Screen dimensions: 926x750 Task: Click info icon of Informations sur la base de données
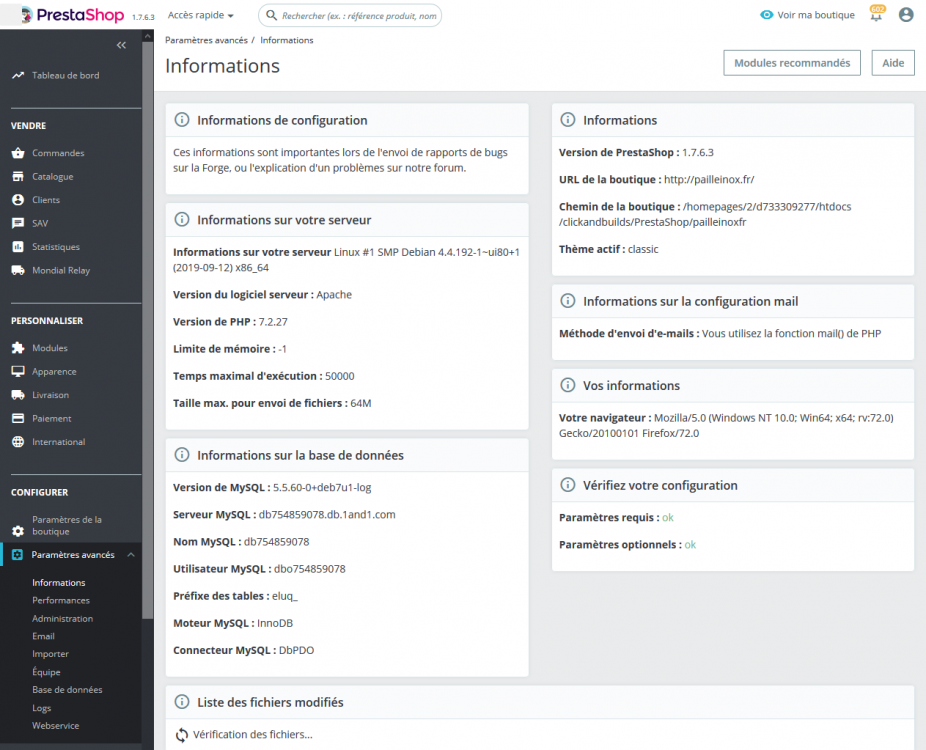[182, 455]
